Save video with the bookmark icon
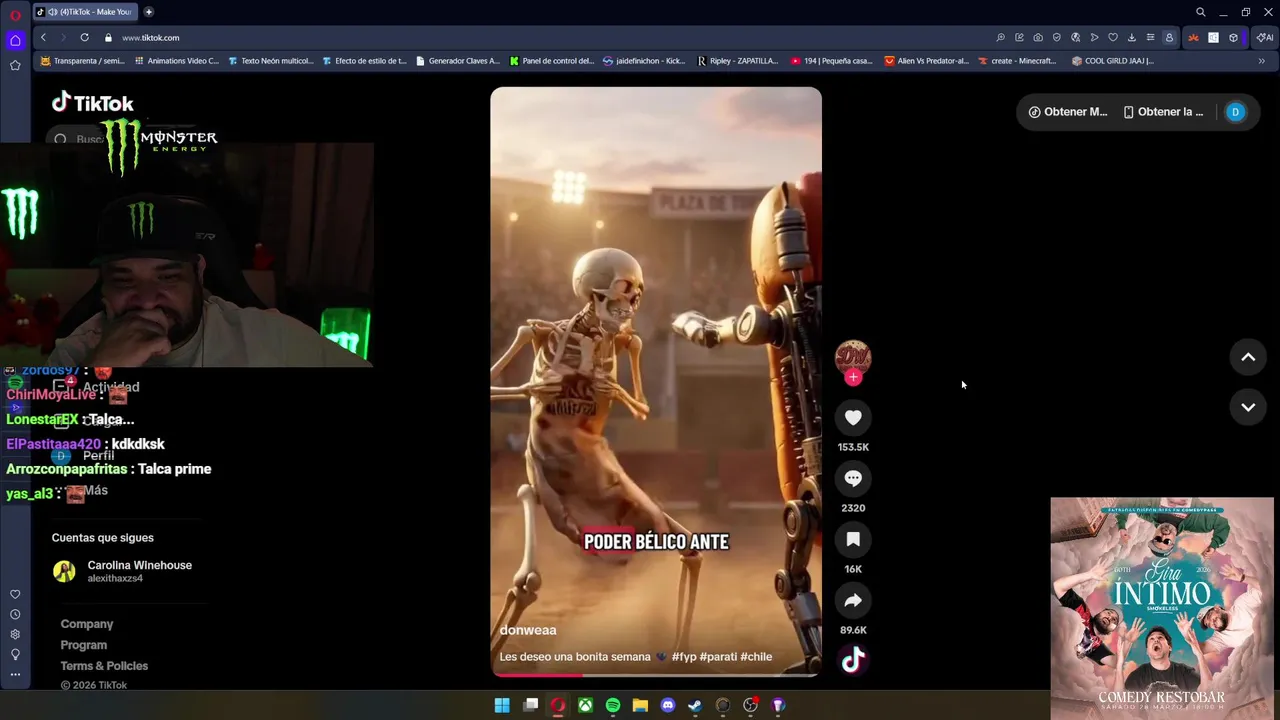Viewport: 1280px width, 720px height. 853,540
